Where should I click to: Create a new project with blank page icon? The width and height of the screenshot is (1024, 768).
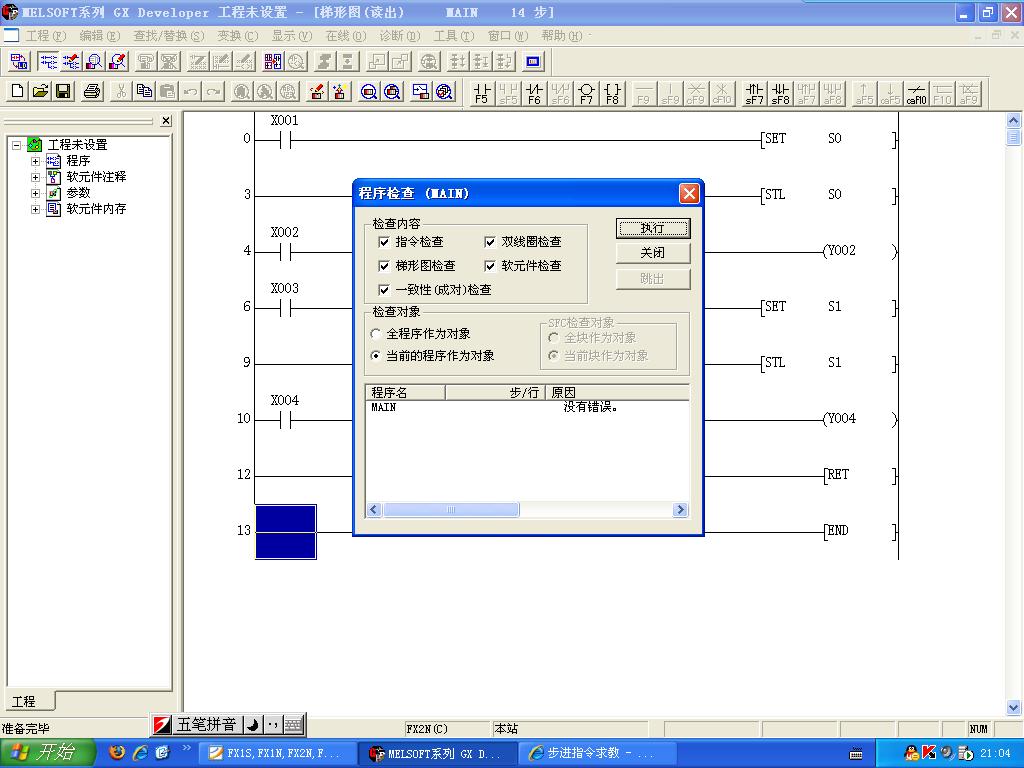17,92
